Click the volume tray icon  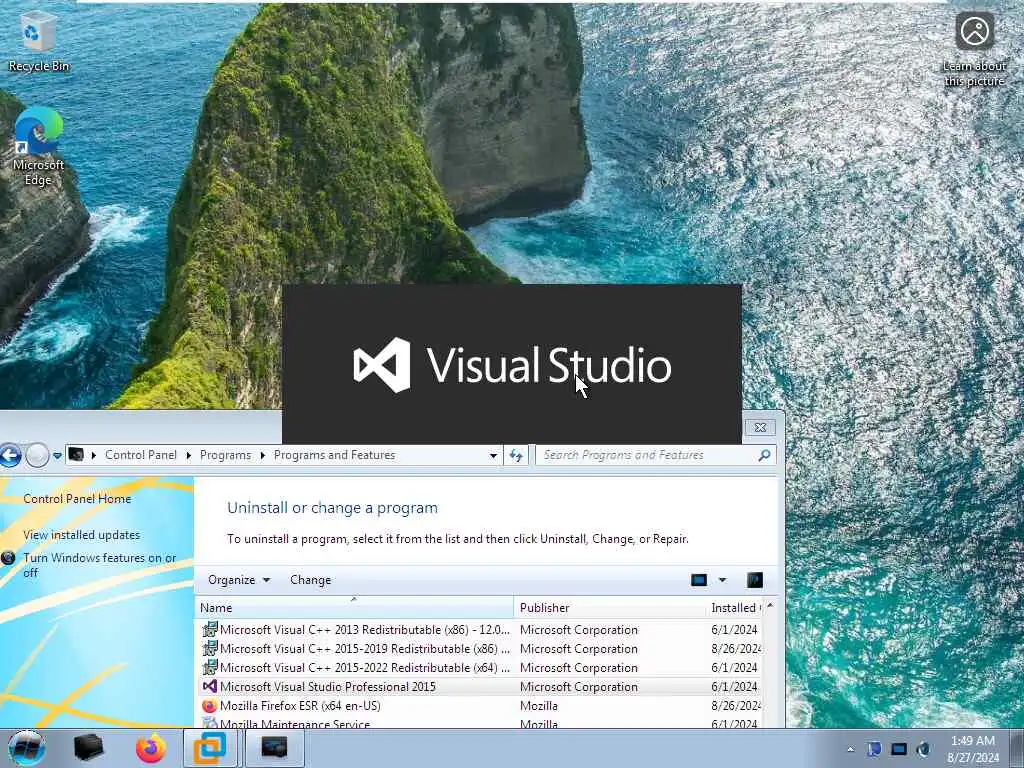coord(923,749)
